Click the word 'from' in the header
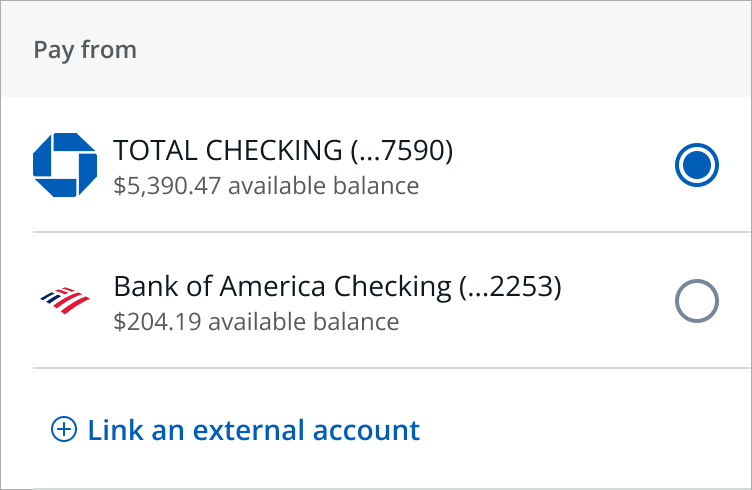752x490 pixels. coord(109,49)
